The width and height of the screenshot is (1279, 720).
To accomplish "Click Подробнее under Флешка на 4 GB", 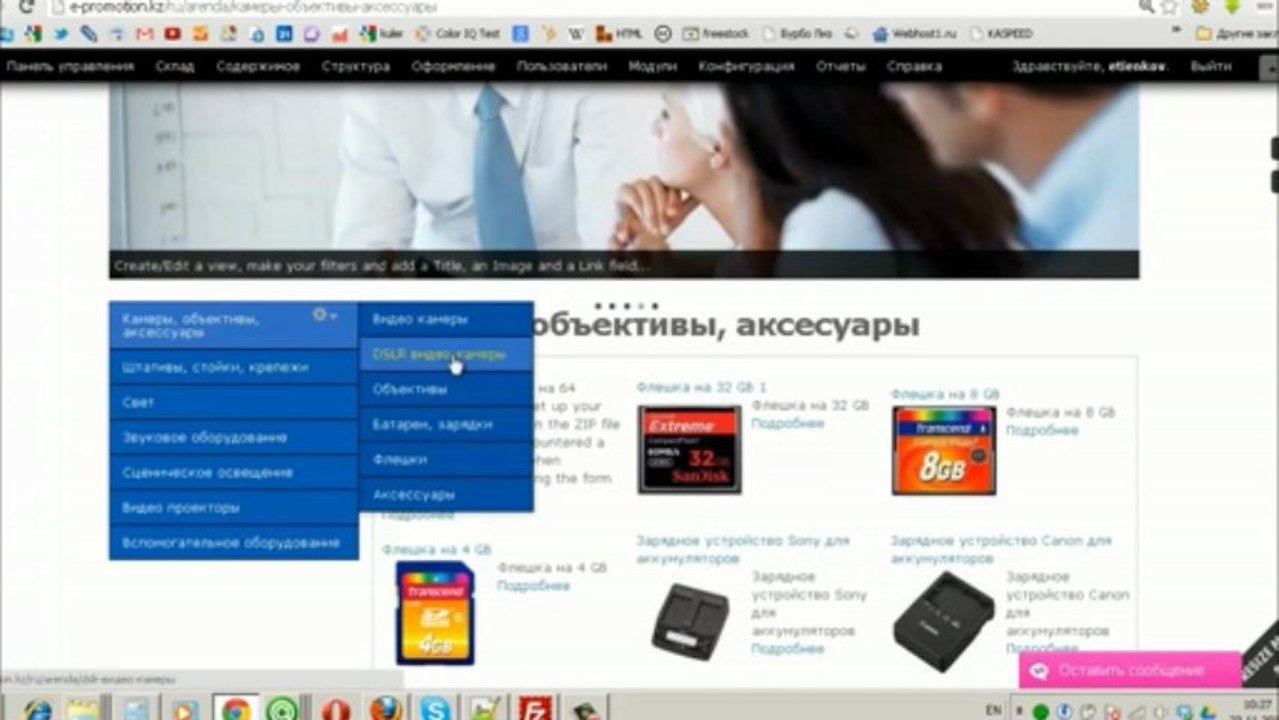I will pyautogui.click(x=533, y=586).
